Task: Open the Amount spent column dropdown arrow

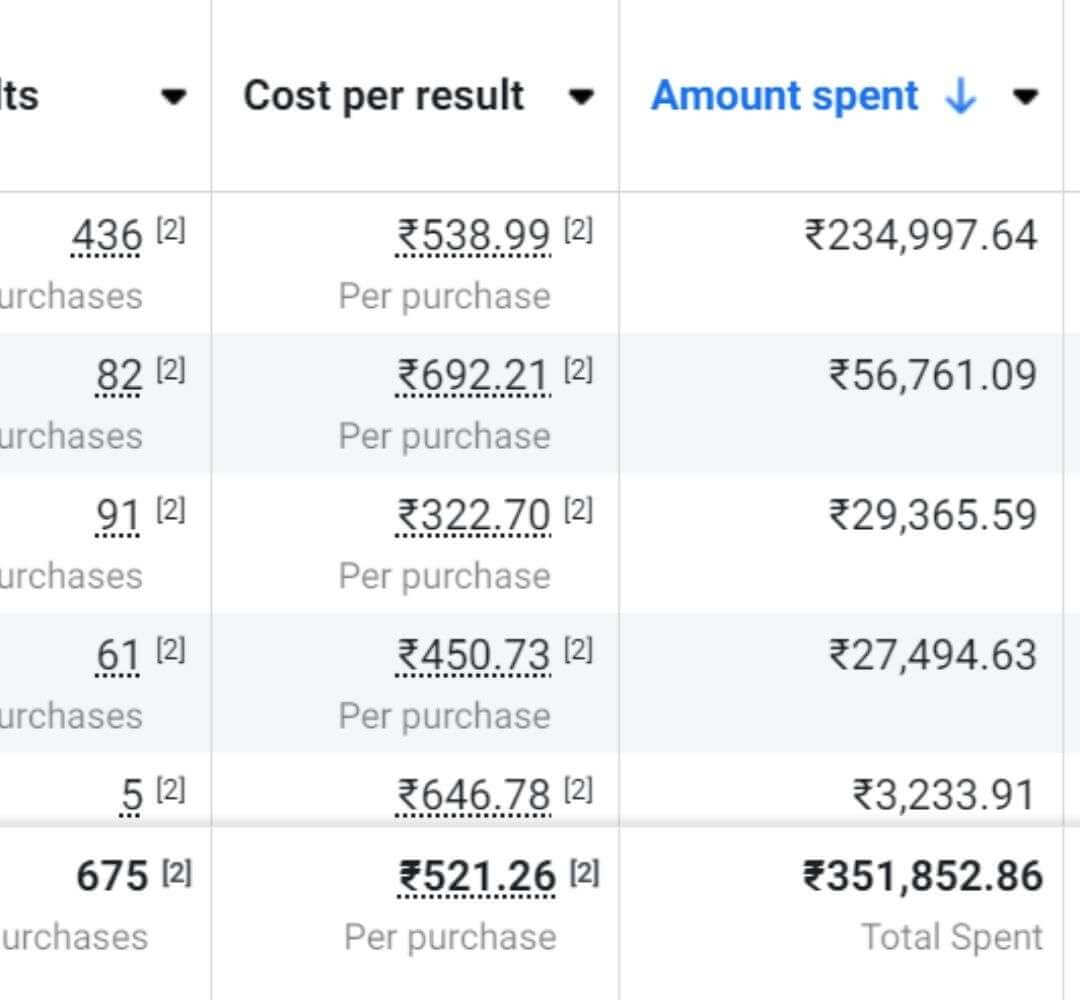Action: [1025, 96]
